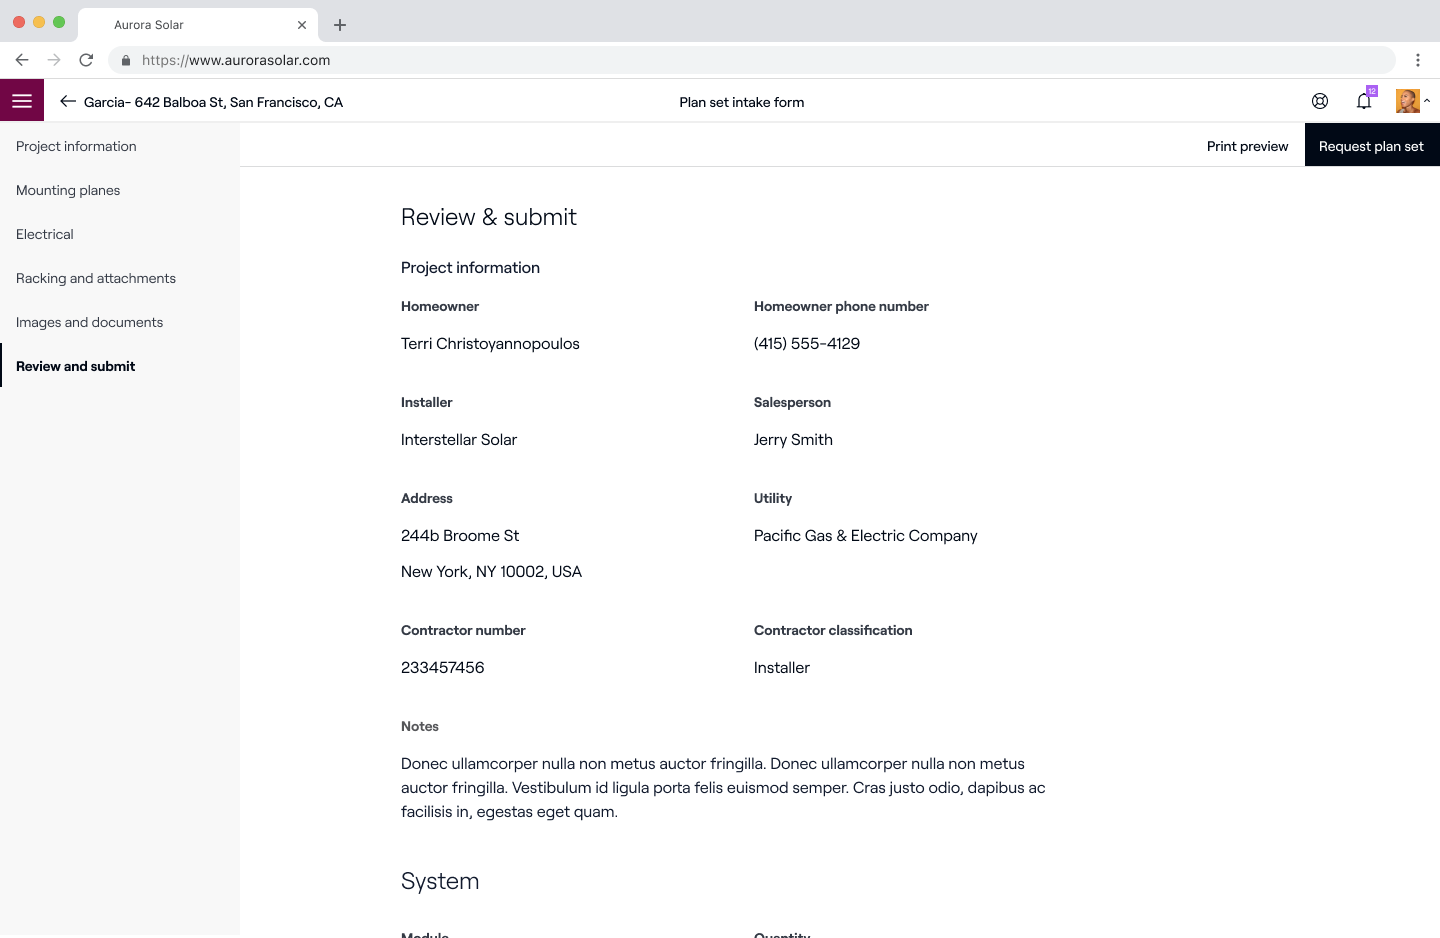The height and width of the screenshot is (938, 1440).
Task: Click the Utility field label
Action: (x=773, y=499)
